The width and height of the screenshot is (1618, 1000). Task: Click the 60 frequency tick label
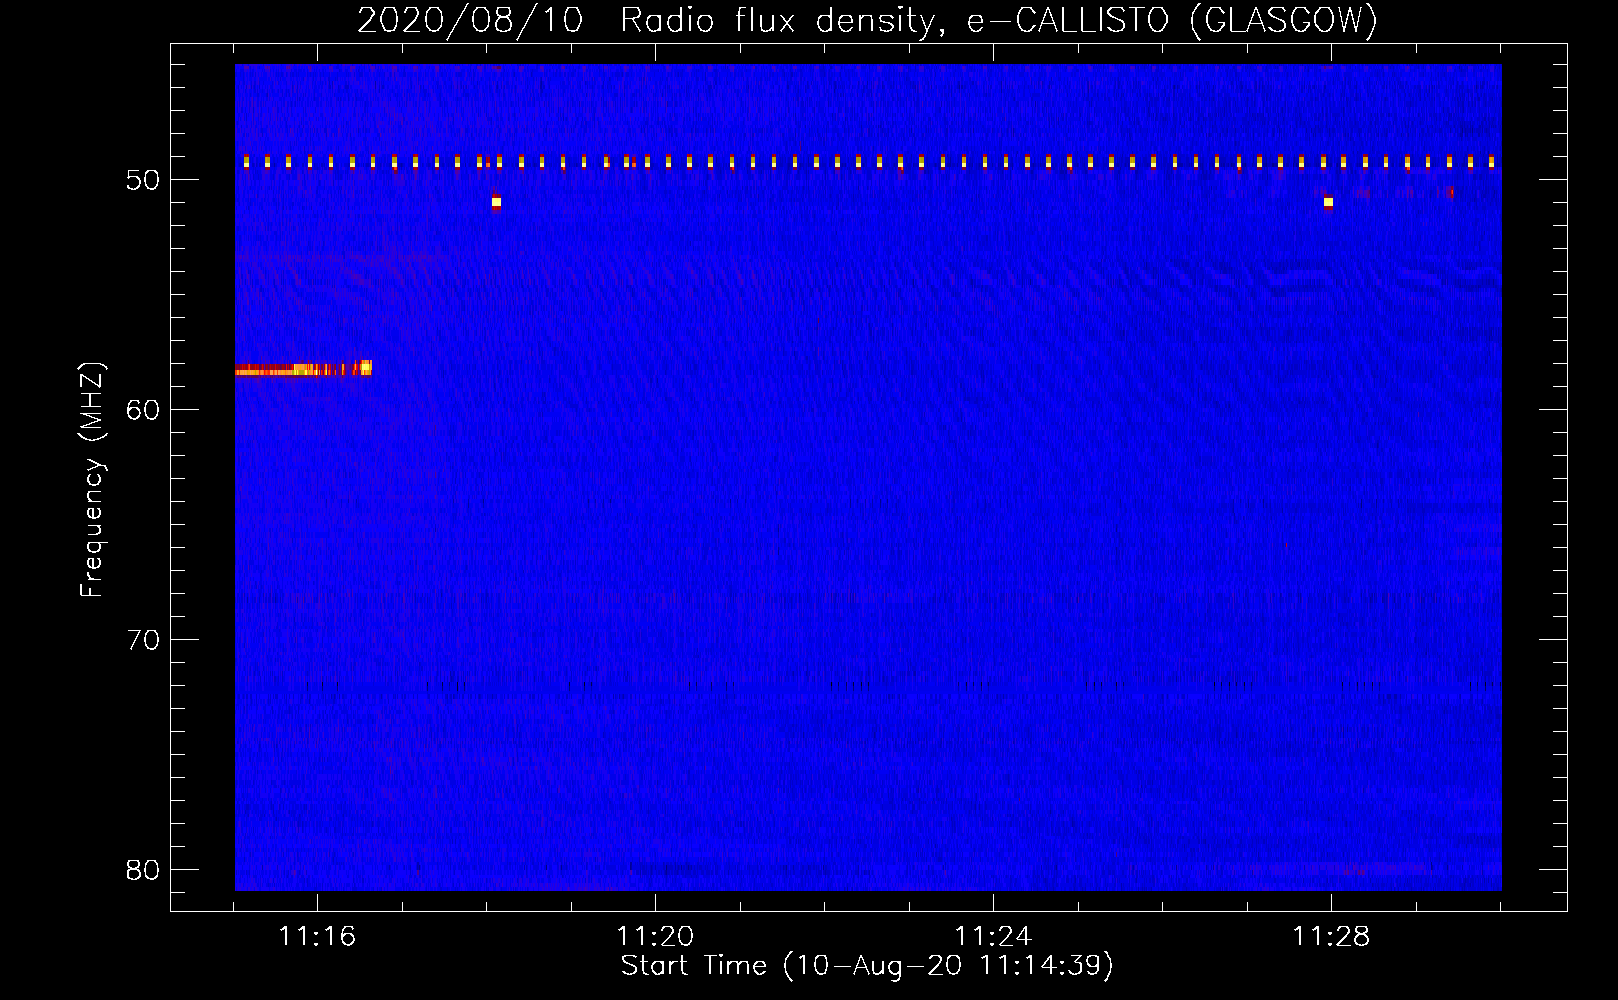coord(144,411)
